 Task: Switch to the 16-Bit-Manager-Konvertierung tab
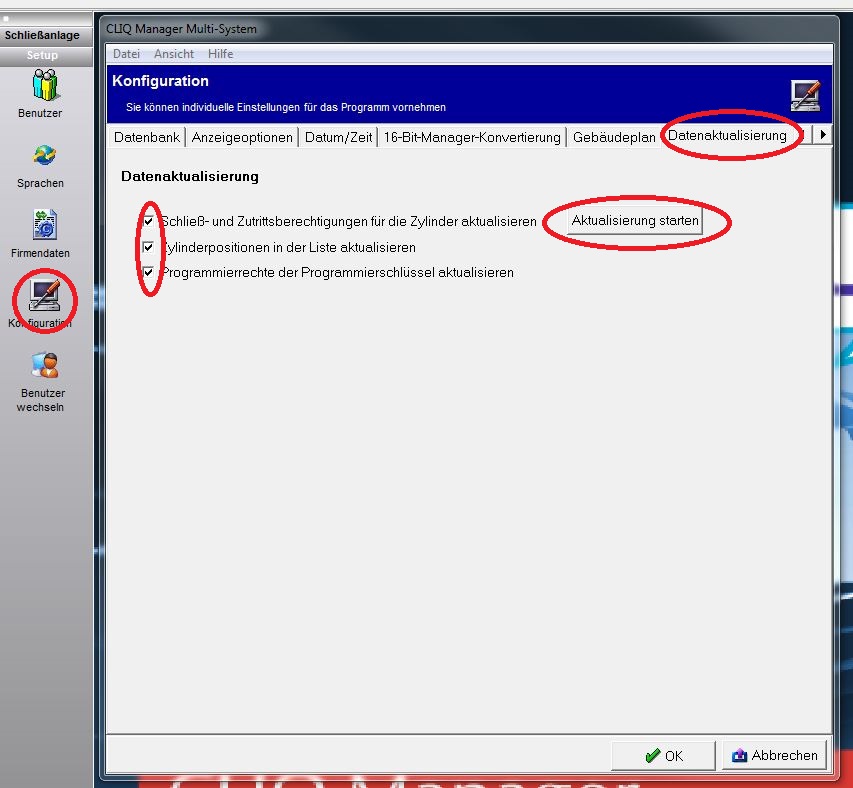472,137
